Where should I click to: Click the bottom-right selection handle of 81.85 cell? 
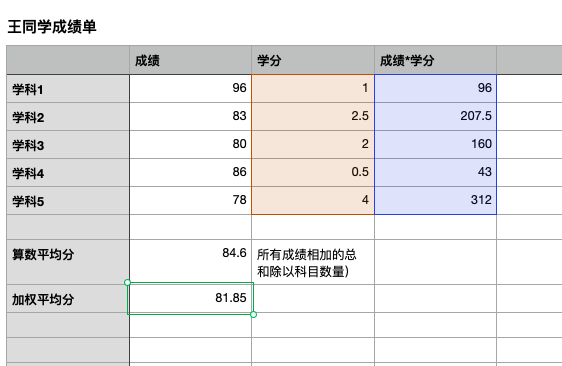tap(253, 314)
